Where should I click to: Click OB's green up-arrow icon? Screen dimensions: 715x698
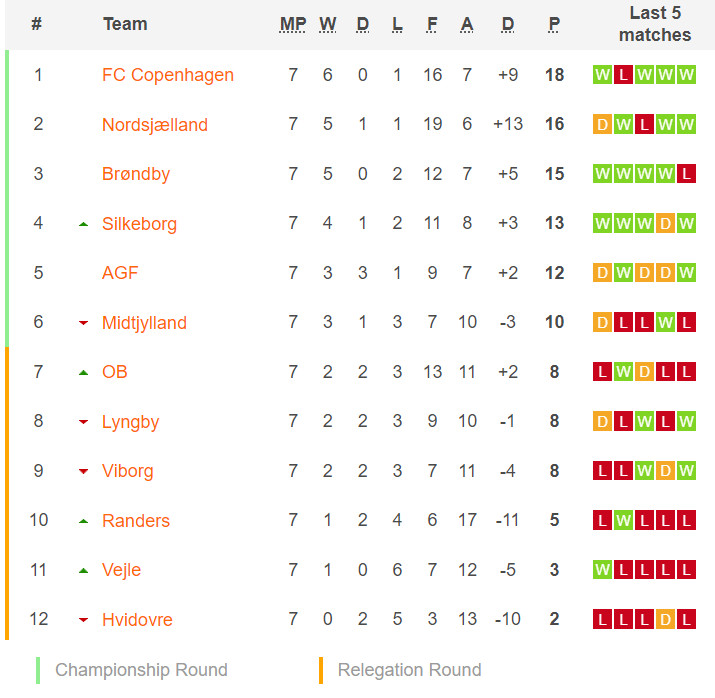click(x=83, y=372)
